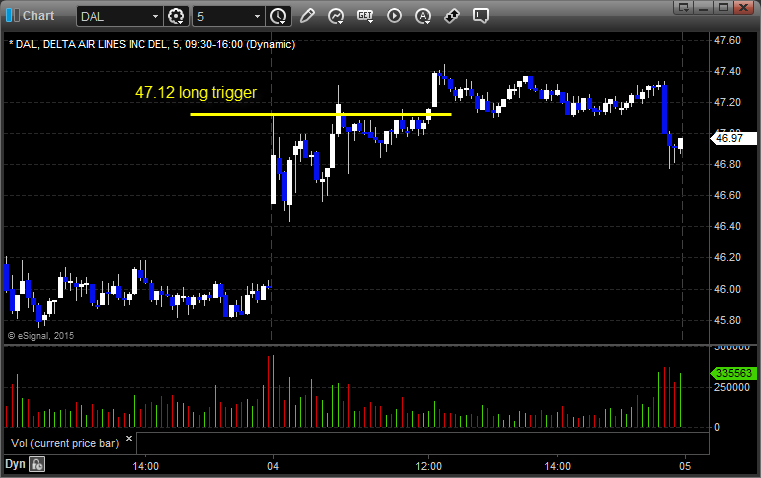761x478 pixels.
Task: Open the time template clock menu
Action: [278, 16]
